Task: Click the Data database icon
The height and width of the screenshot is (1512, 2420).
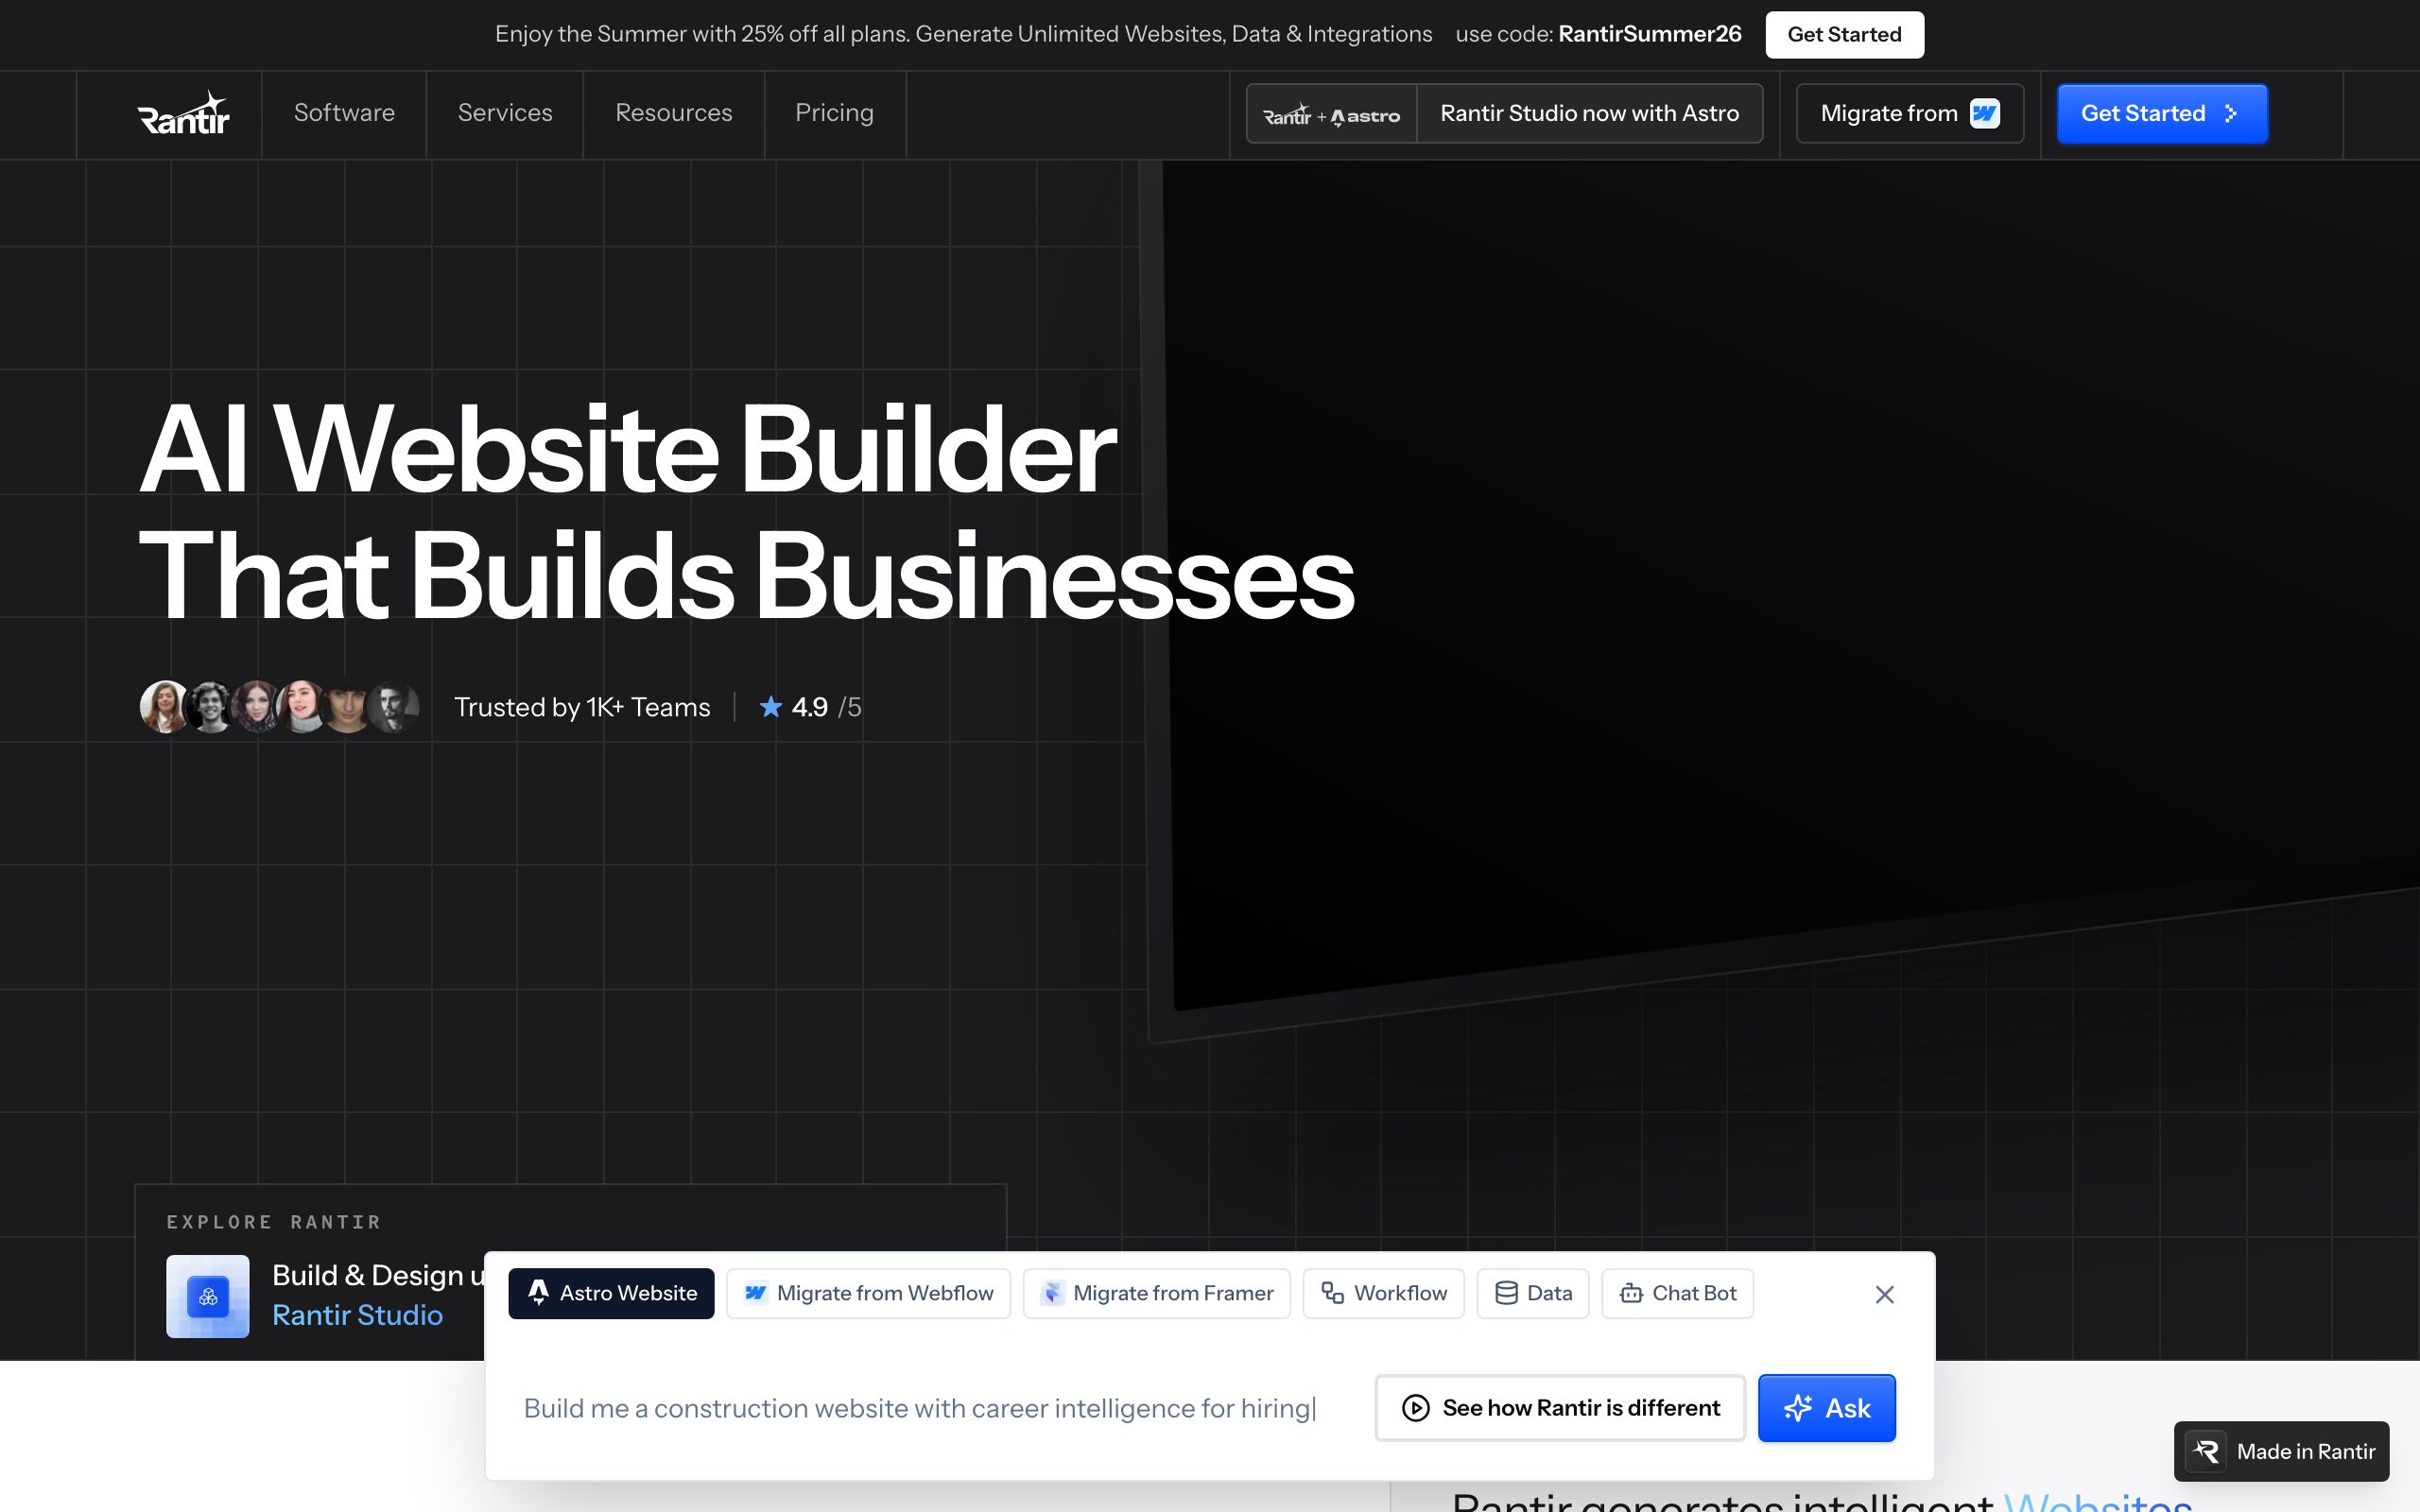Action: pyautogui.click(x=1506, y=1293)
